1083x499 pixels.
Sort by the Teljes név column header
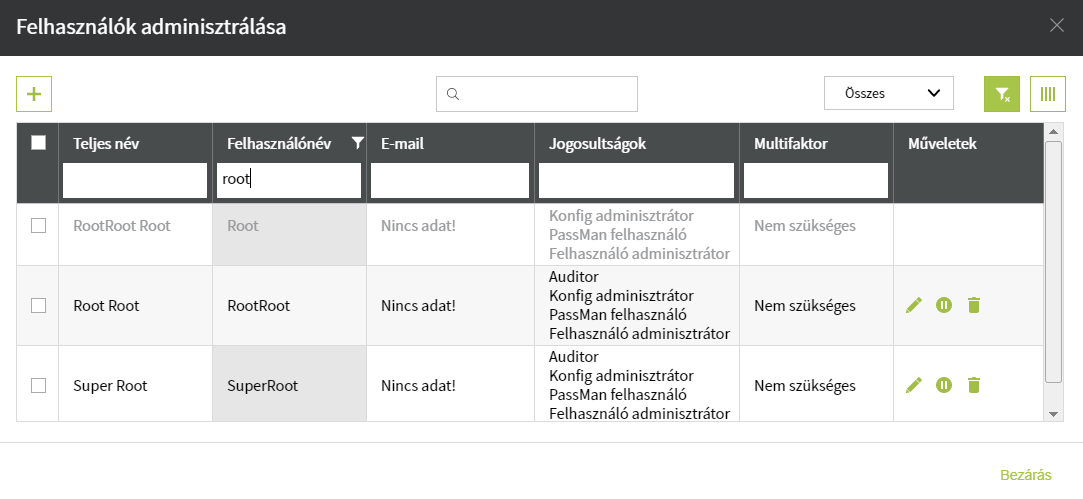pos(106,144)
